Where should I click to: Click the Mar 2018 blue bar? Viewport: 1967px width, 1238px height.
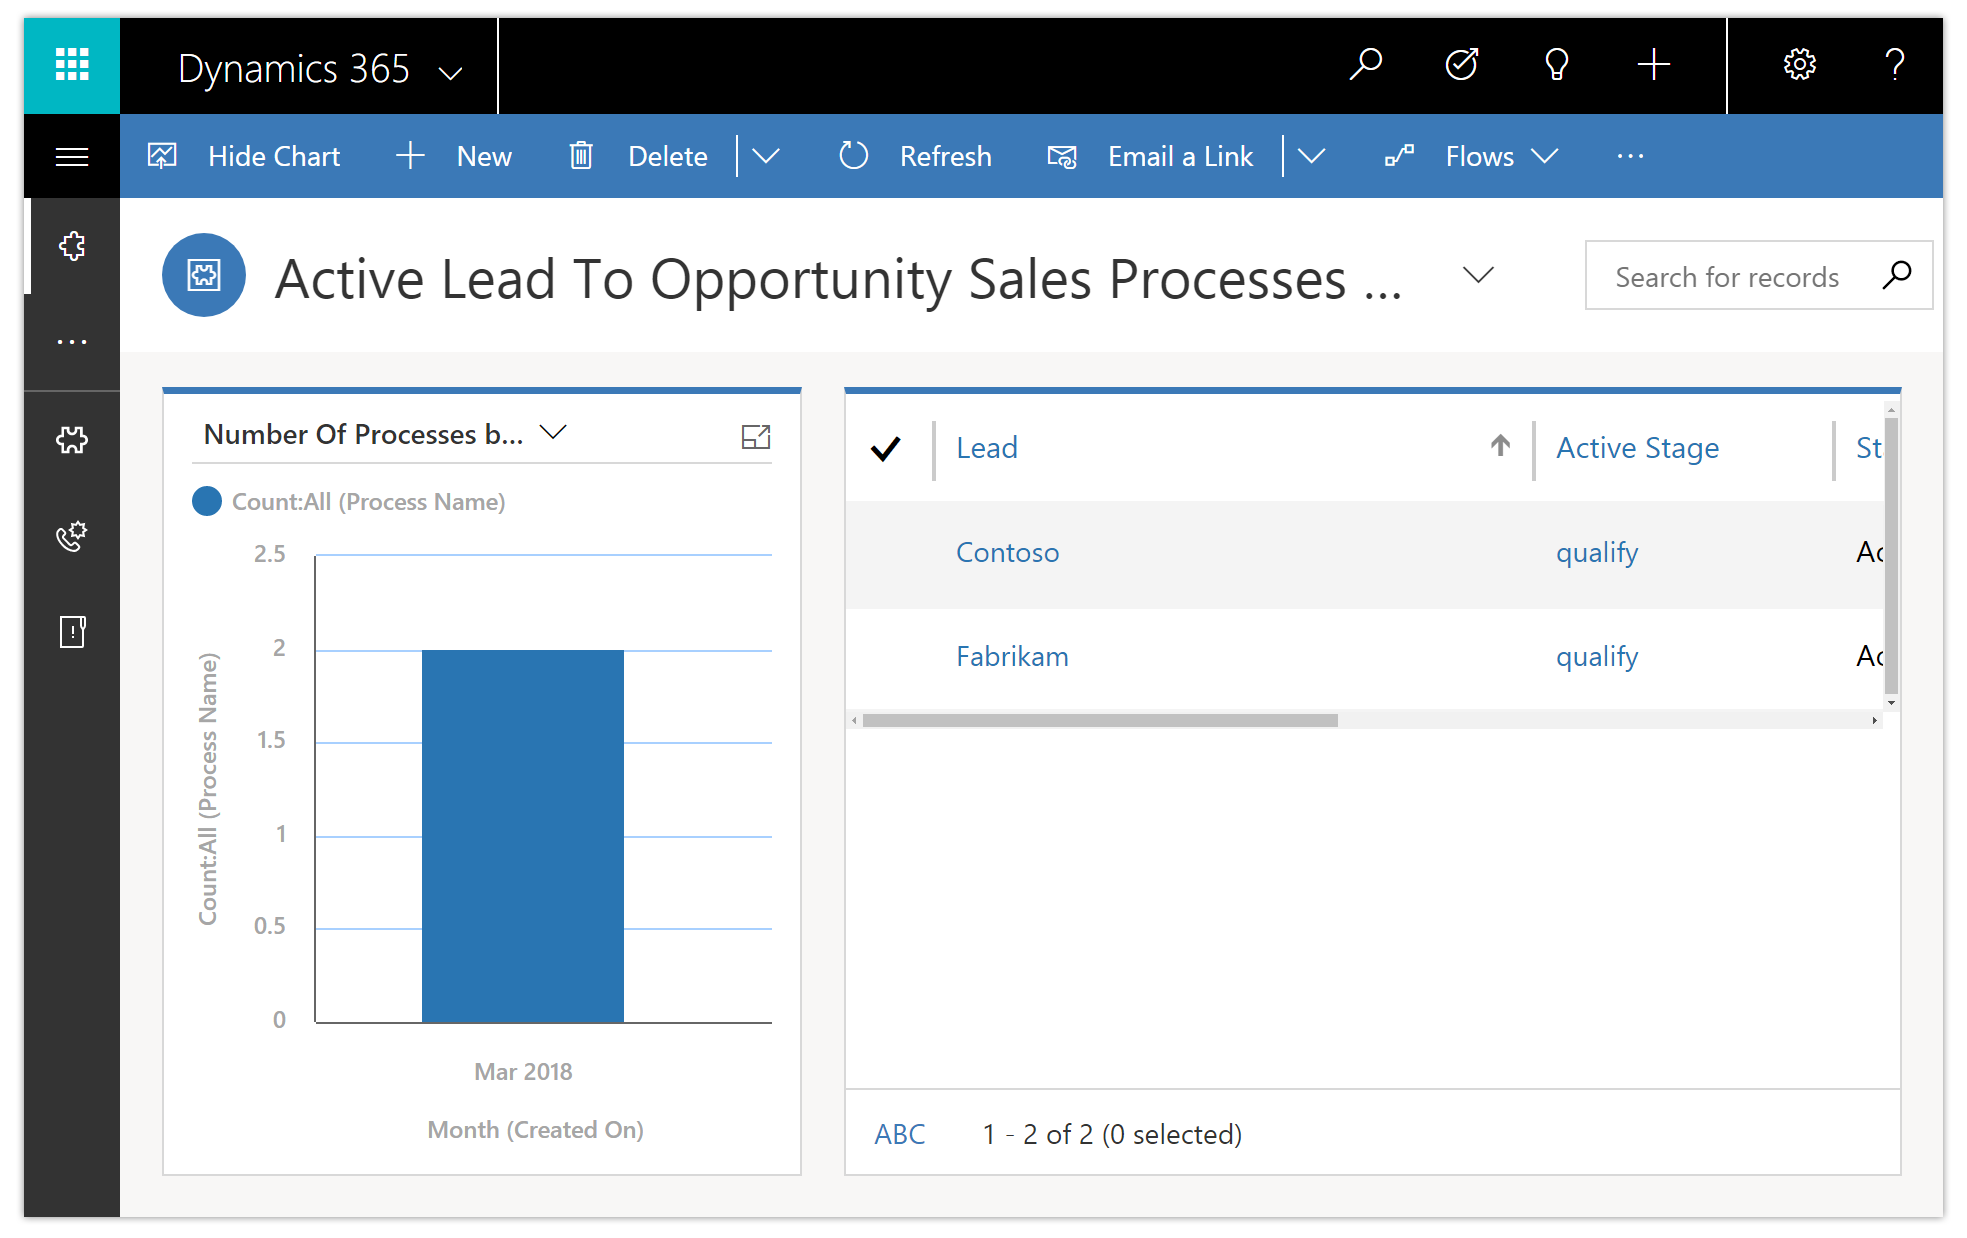click(x=523, y=836)
